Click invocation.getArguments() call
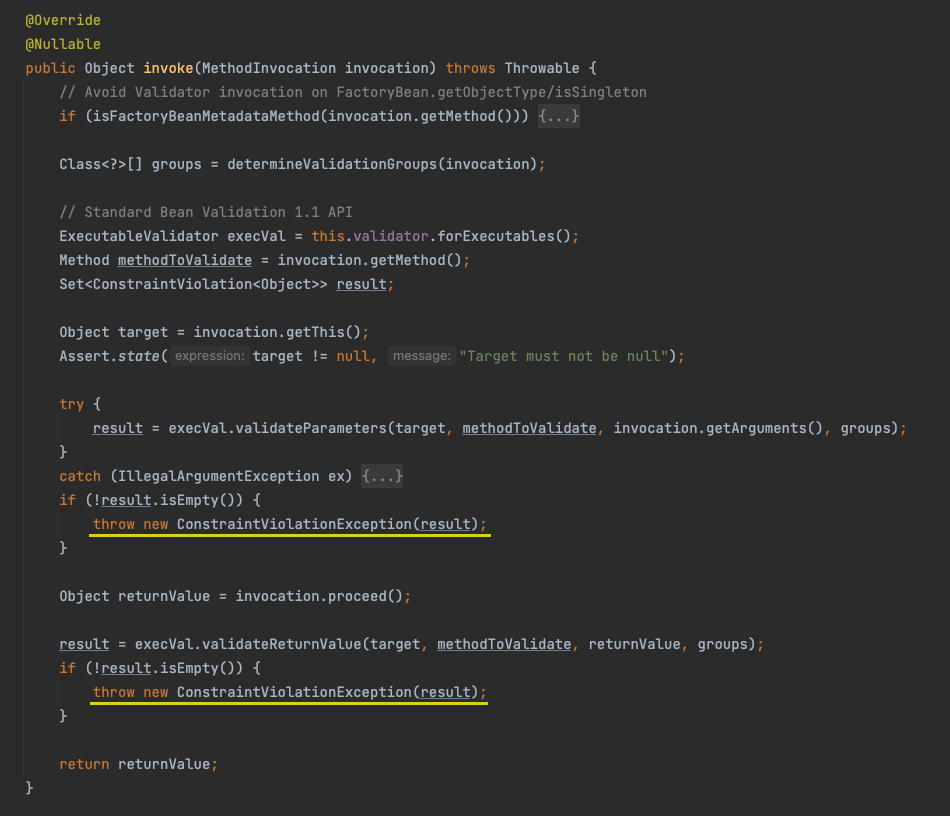This screenshot has height=816, width=950. click(718, 428)
